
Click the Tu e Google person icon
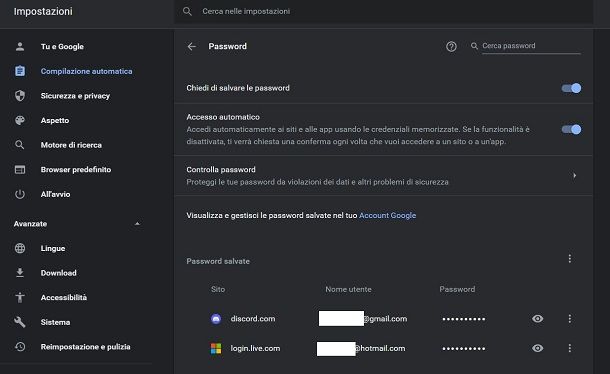coord(20,47)
